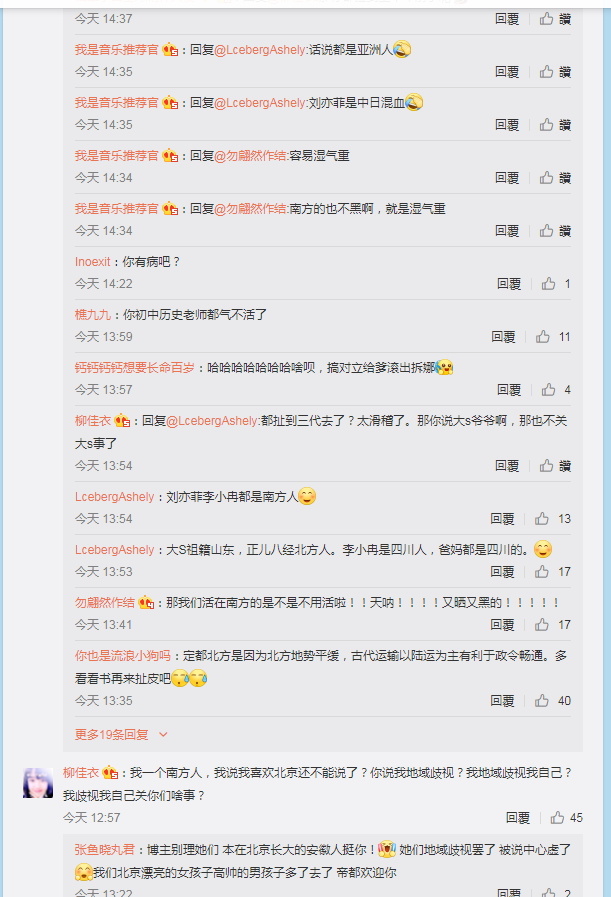Open 我是音乐推荐官 profile in 亚洲人 reply
This screenshot has height=897, width=611.
116,50
